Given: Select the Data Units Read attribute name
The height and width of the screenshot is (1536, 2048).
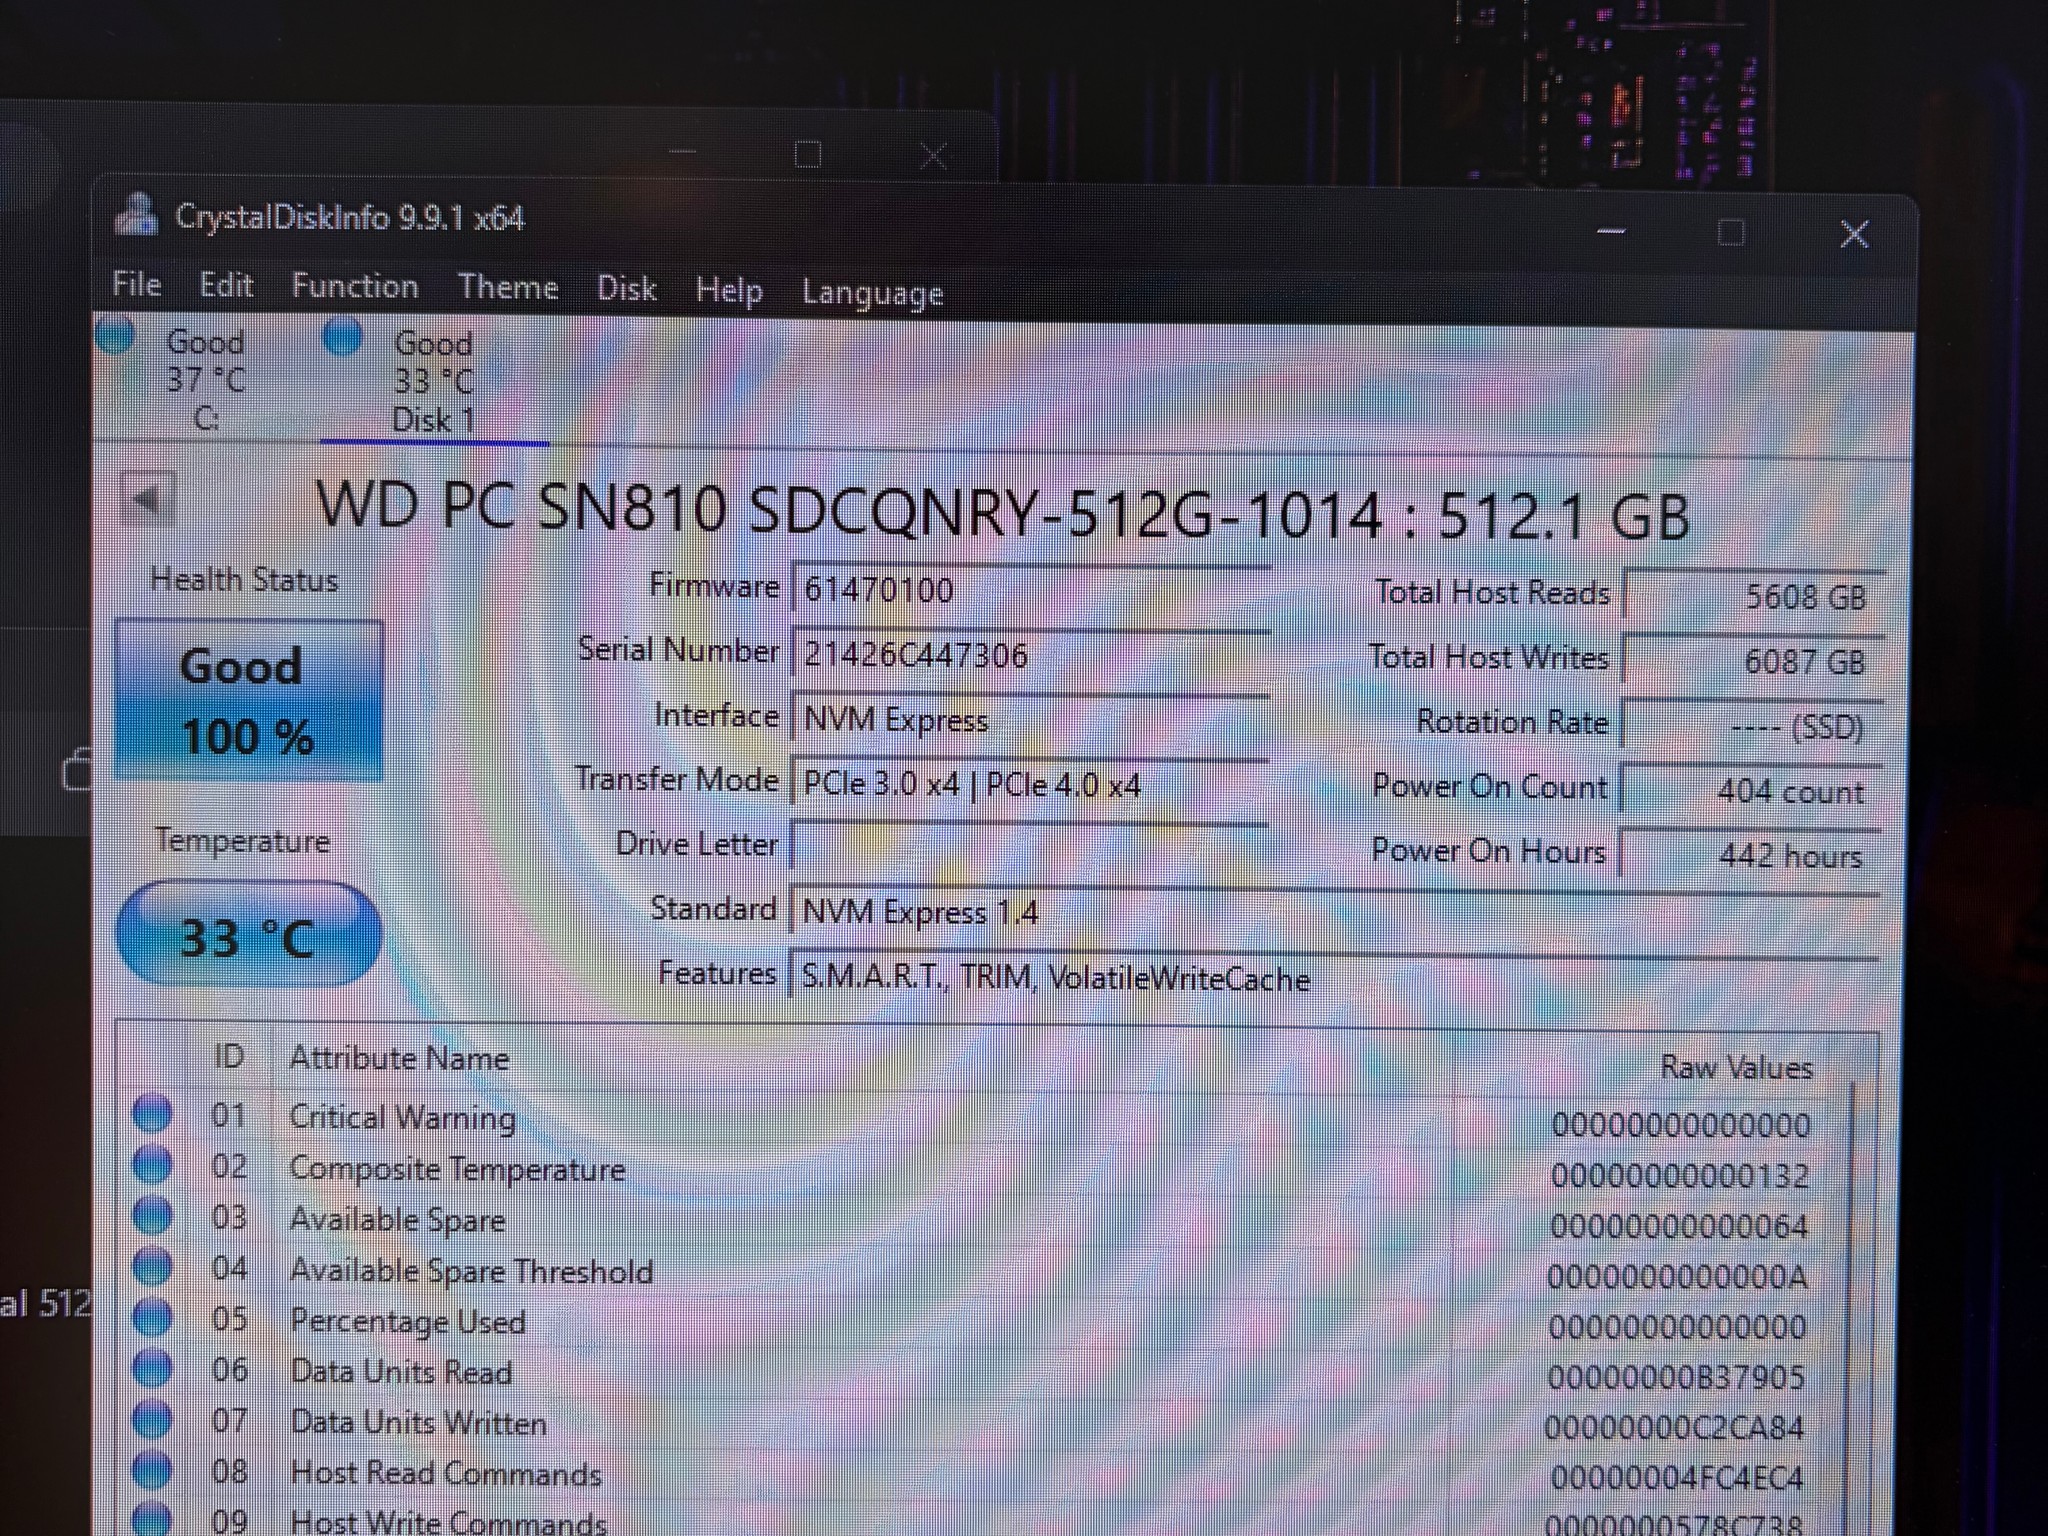Looking at the screenshot, I should tap(401, 1372).
